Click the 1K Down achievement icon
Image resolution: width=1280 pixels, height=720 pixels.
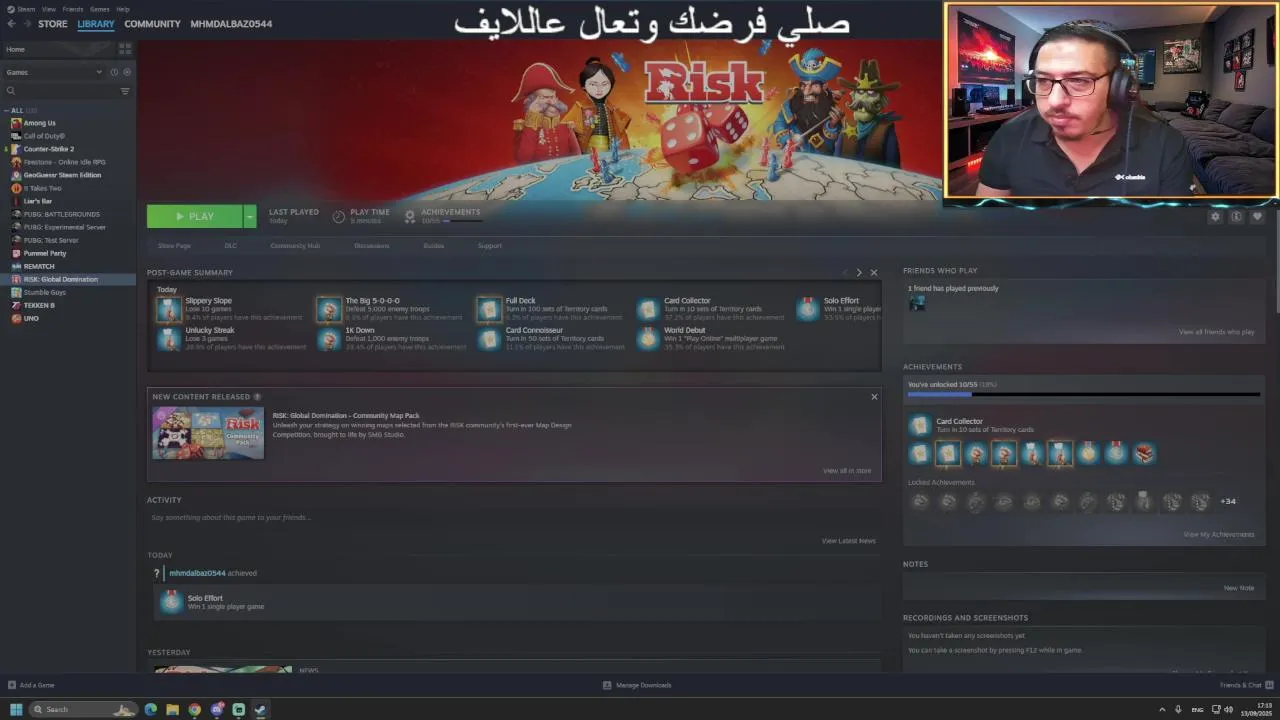click(x=329, y=339)
